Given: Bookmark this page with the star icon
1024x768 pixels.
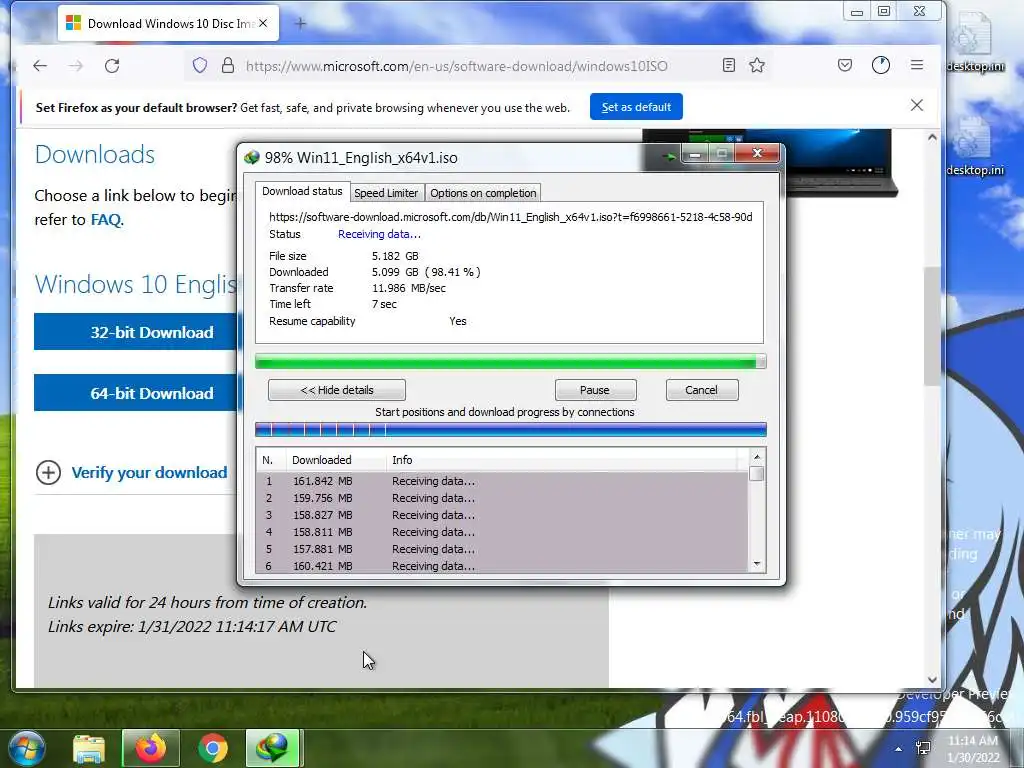Looking at the screenshot, I should [757, 65].
